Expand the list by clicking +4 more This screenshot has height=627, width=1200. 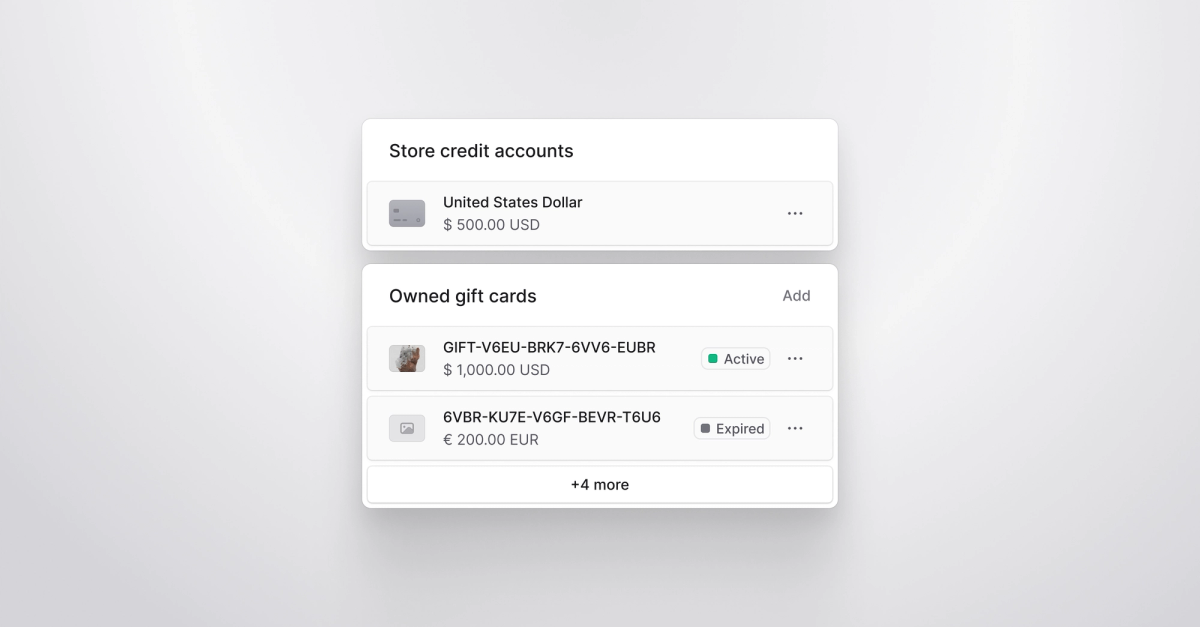(x=599, y=484)
